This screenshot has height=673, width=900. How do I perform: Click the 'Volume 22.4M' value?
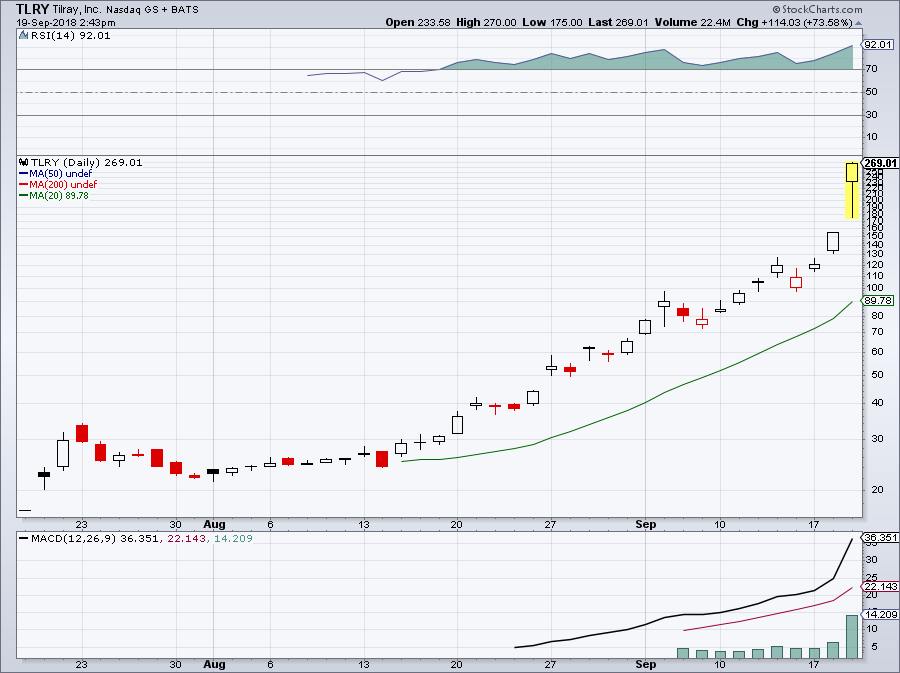693,22
